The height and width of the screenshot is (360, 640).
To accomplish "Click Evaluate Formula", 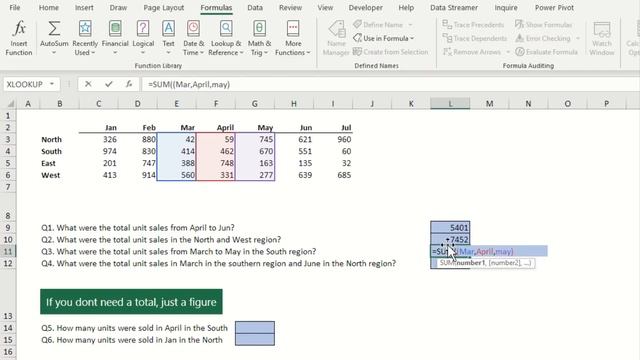I will [547, 52].
